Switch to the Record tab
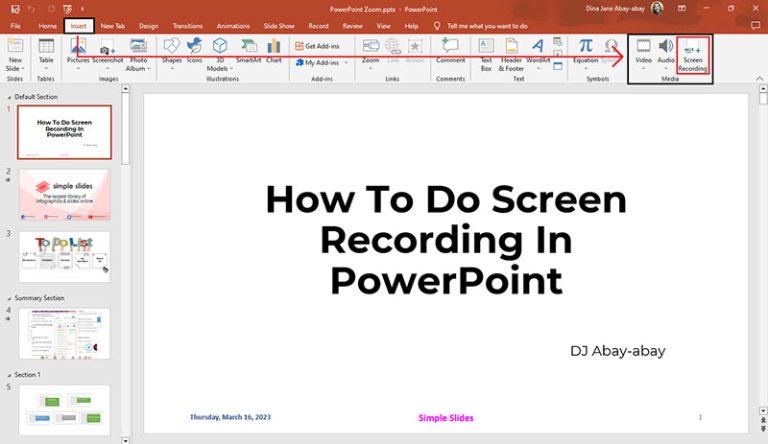Image resolution: width=768 pixels, height=444 pixels. pyautogui.click(x=318, y=26)
